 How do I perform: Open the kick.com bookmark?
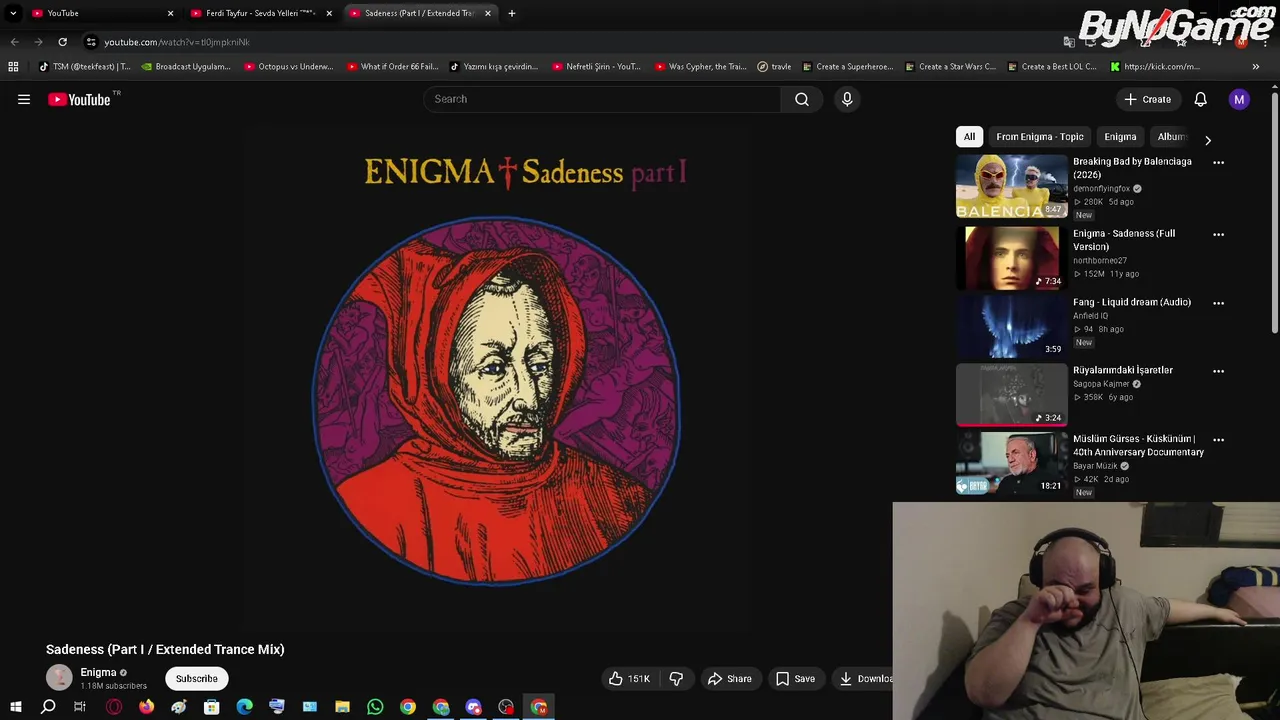tap(1154, 67)
